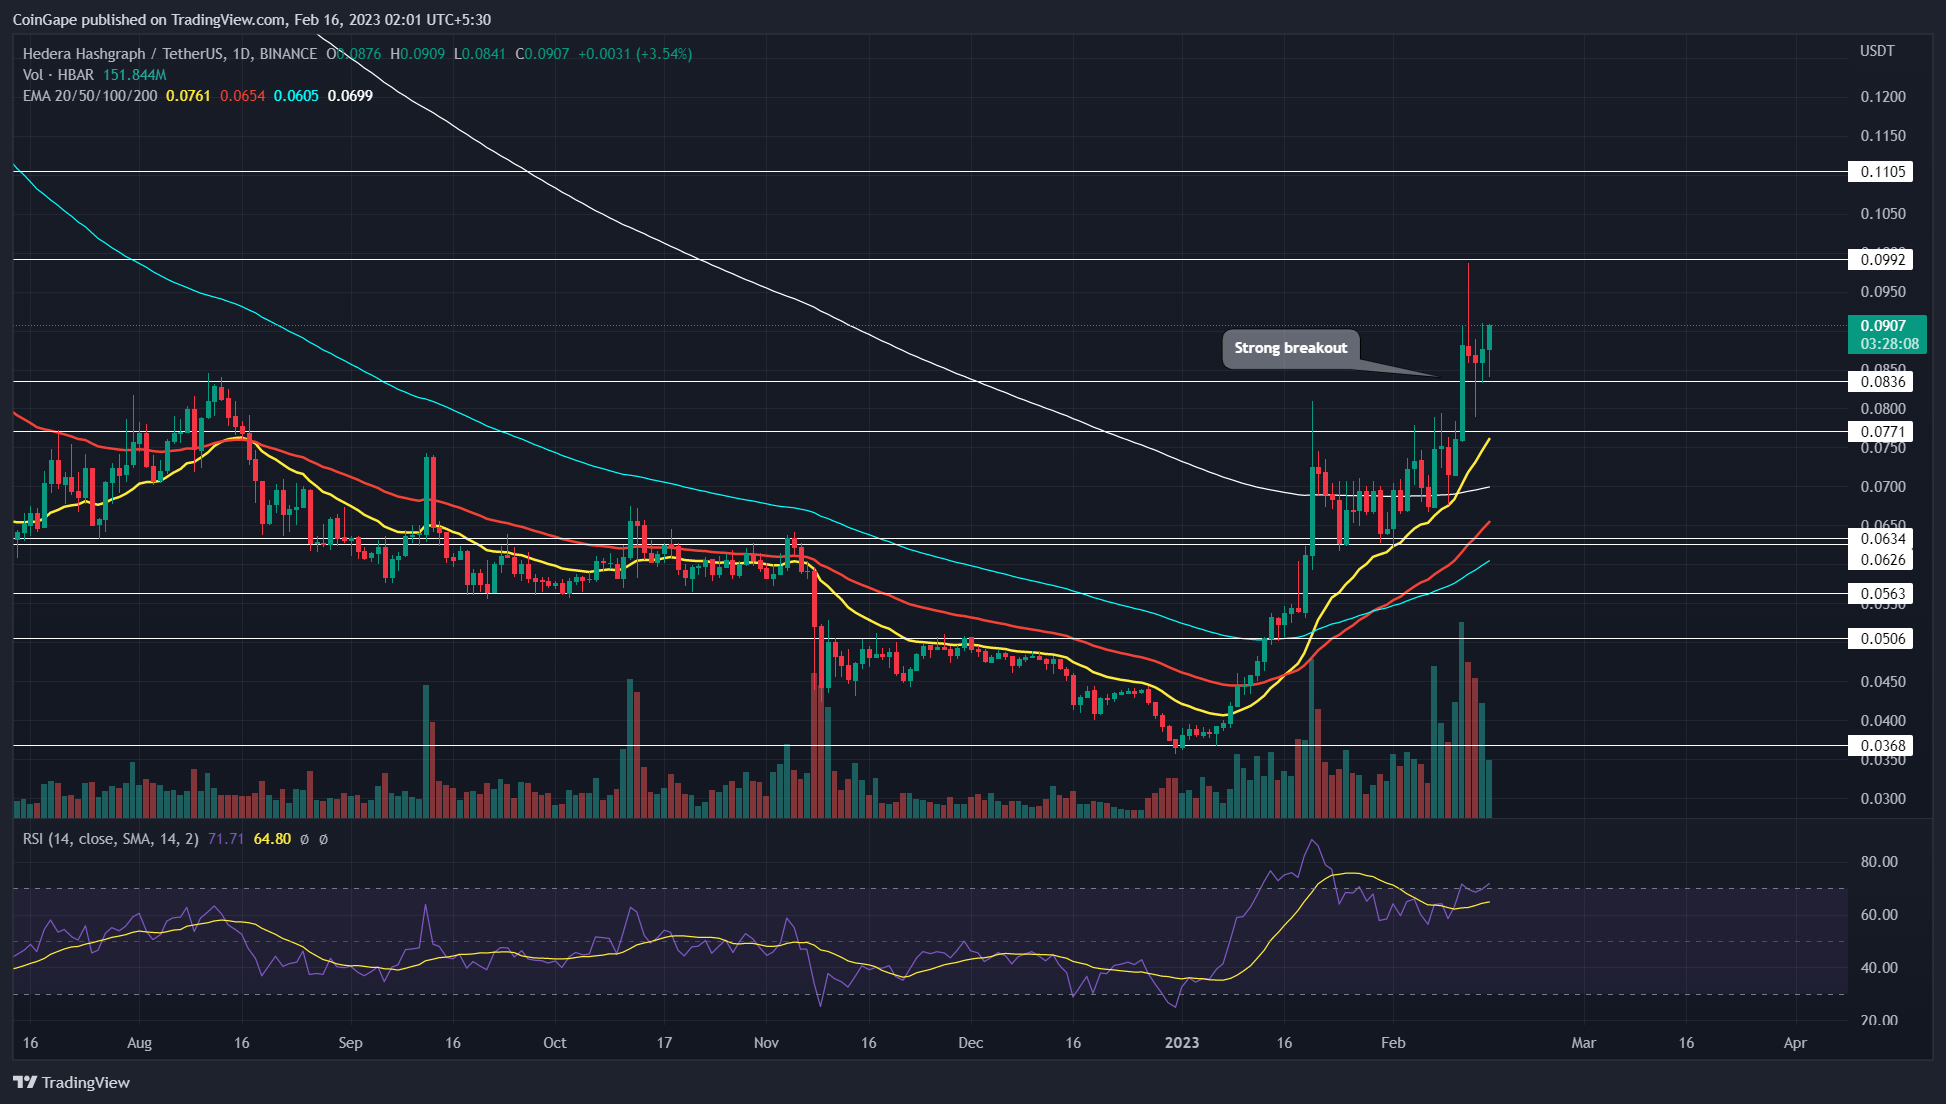Open the Hedera Hashgraph / TetherUS symbol title
Viewport: 1946px width, 1104px height.
tap(169, 54)
